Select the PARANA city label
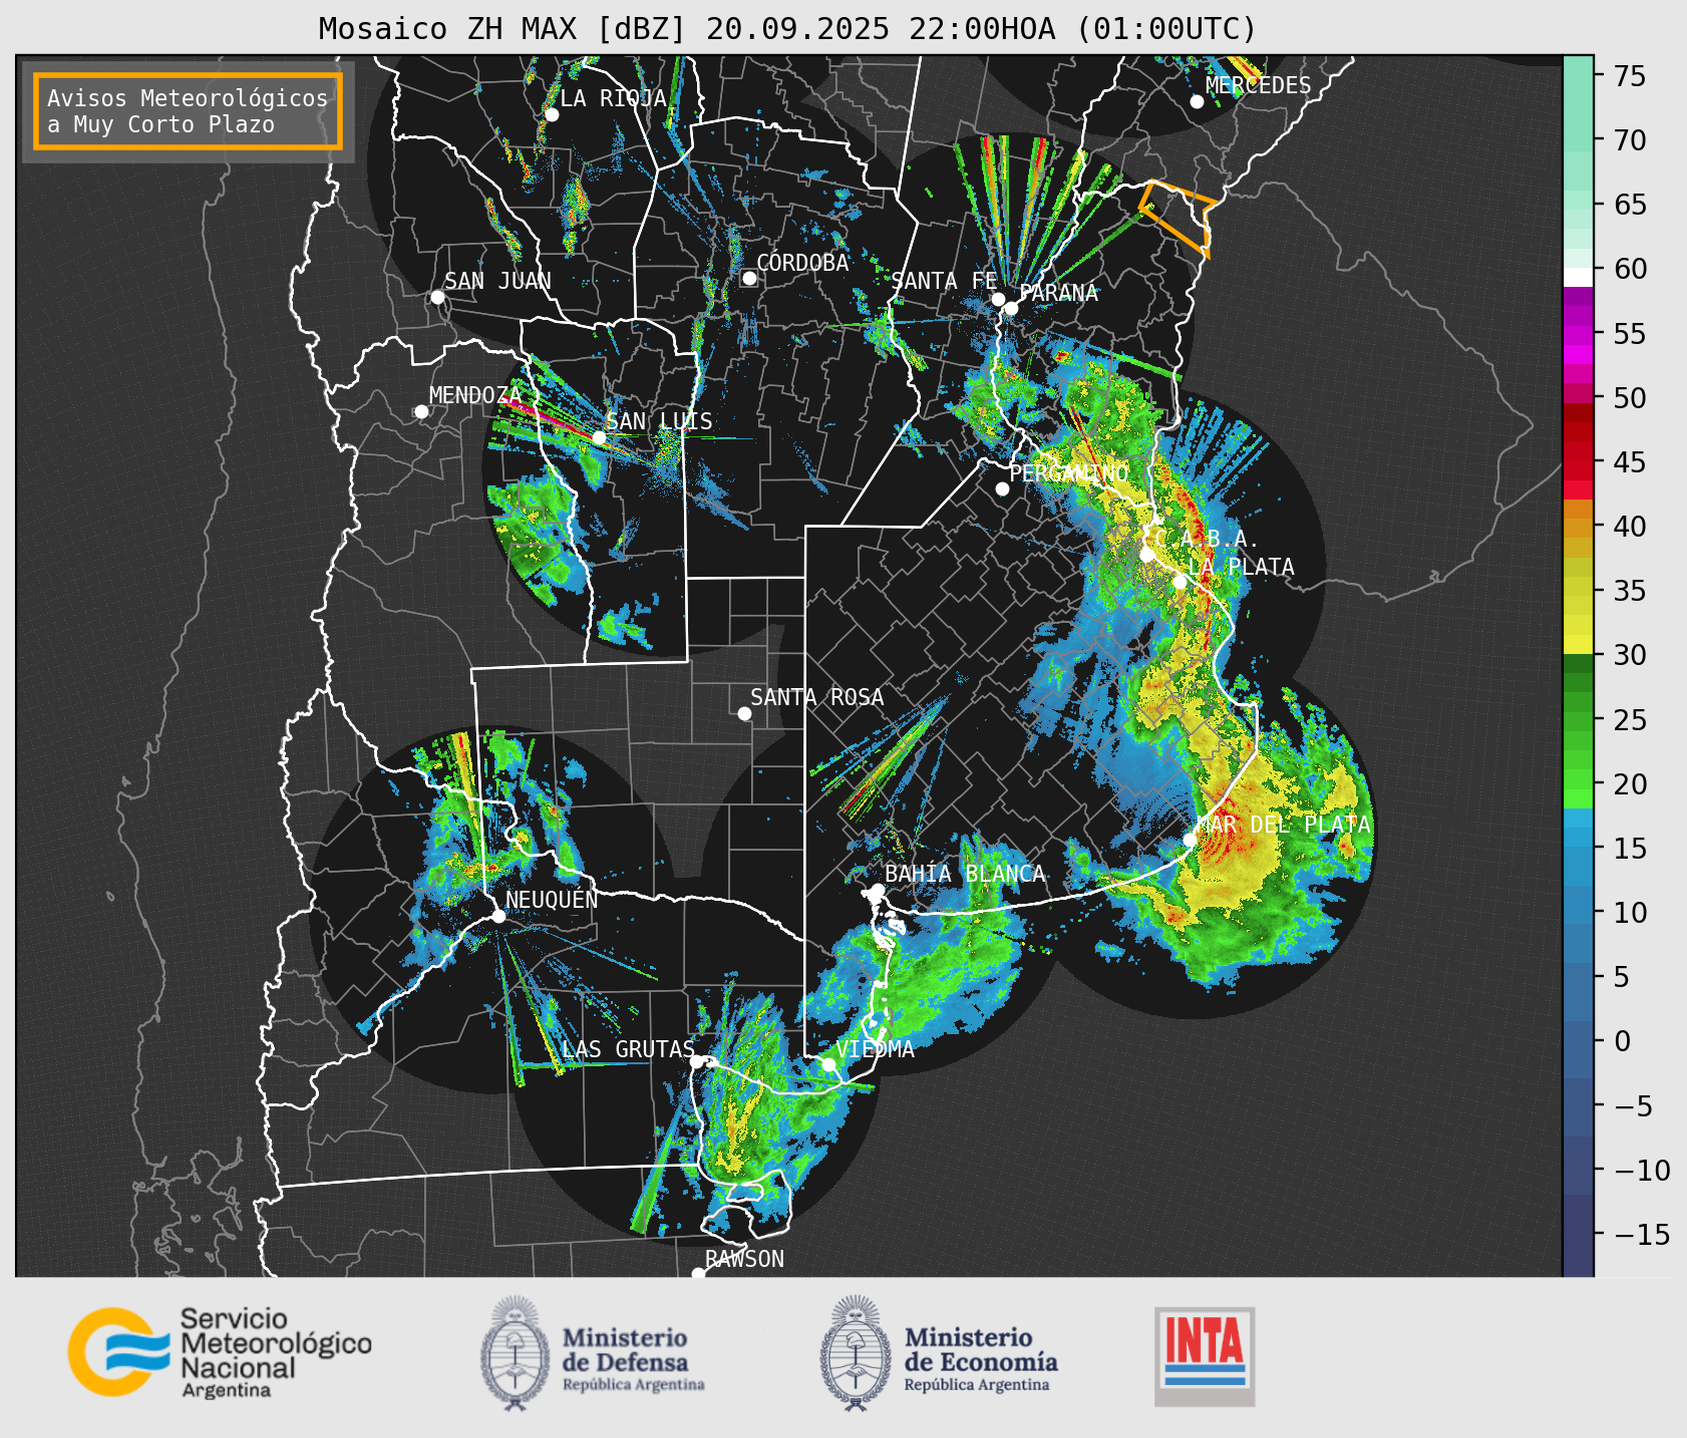This screenshot has height=1438, width=1687. [1059, 293]
